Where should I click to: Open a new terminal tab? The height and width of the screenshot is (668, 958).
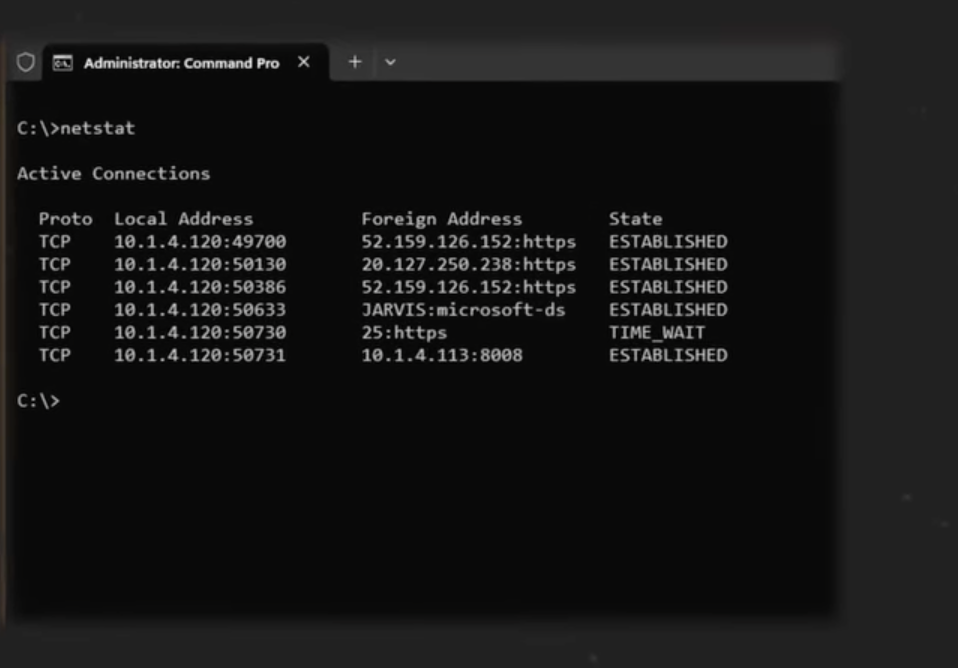(355, 62)
